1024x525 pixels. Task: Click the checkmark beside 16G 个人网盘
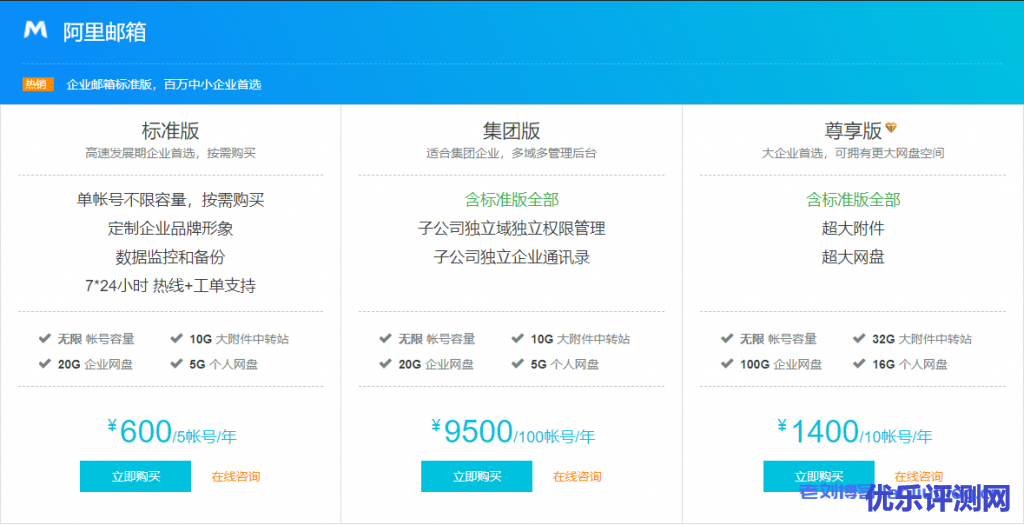pos(859,364)
